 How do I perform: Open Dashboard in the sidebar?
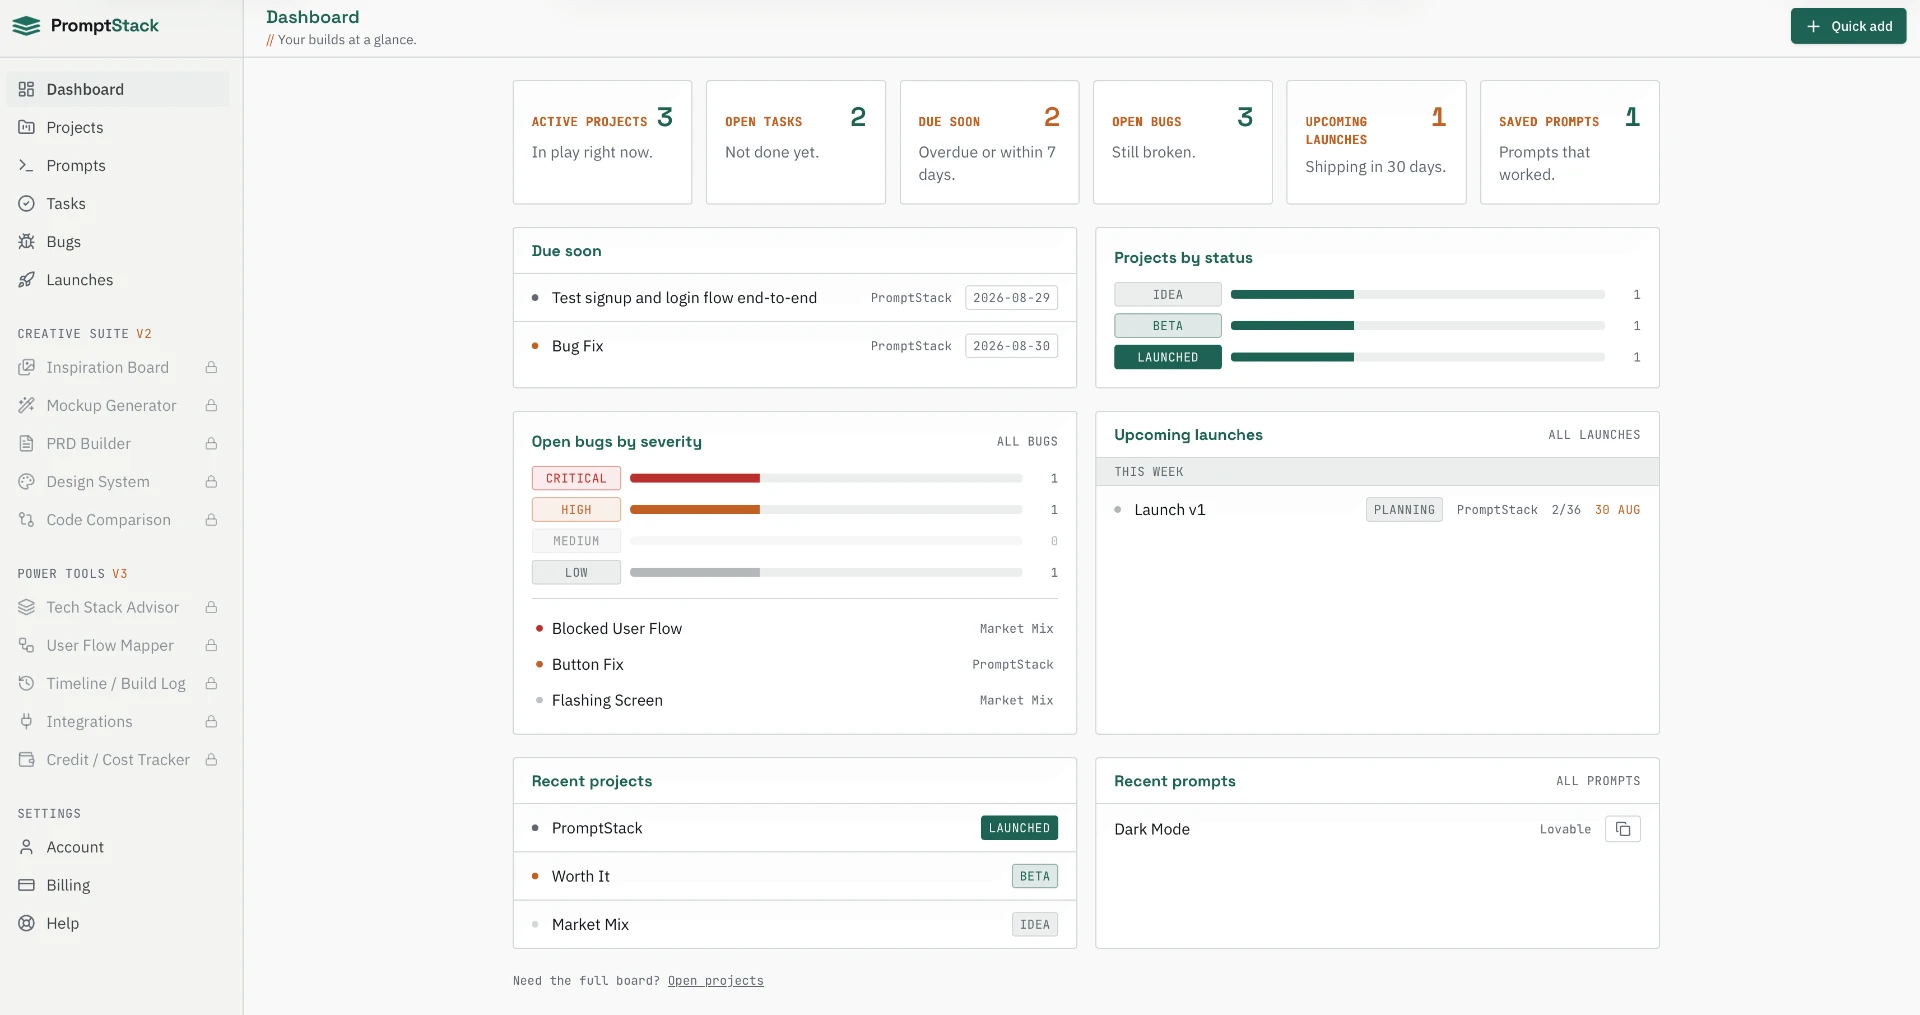point(118,89)
